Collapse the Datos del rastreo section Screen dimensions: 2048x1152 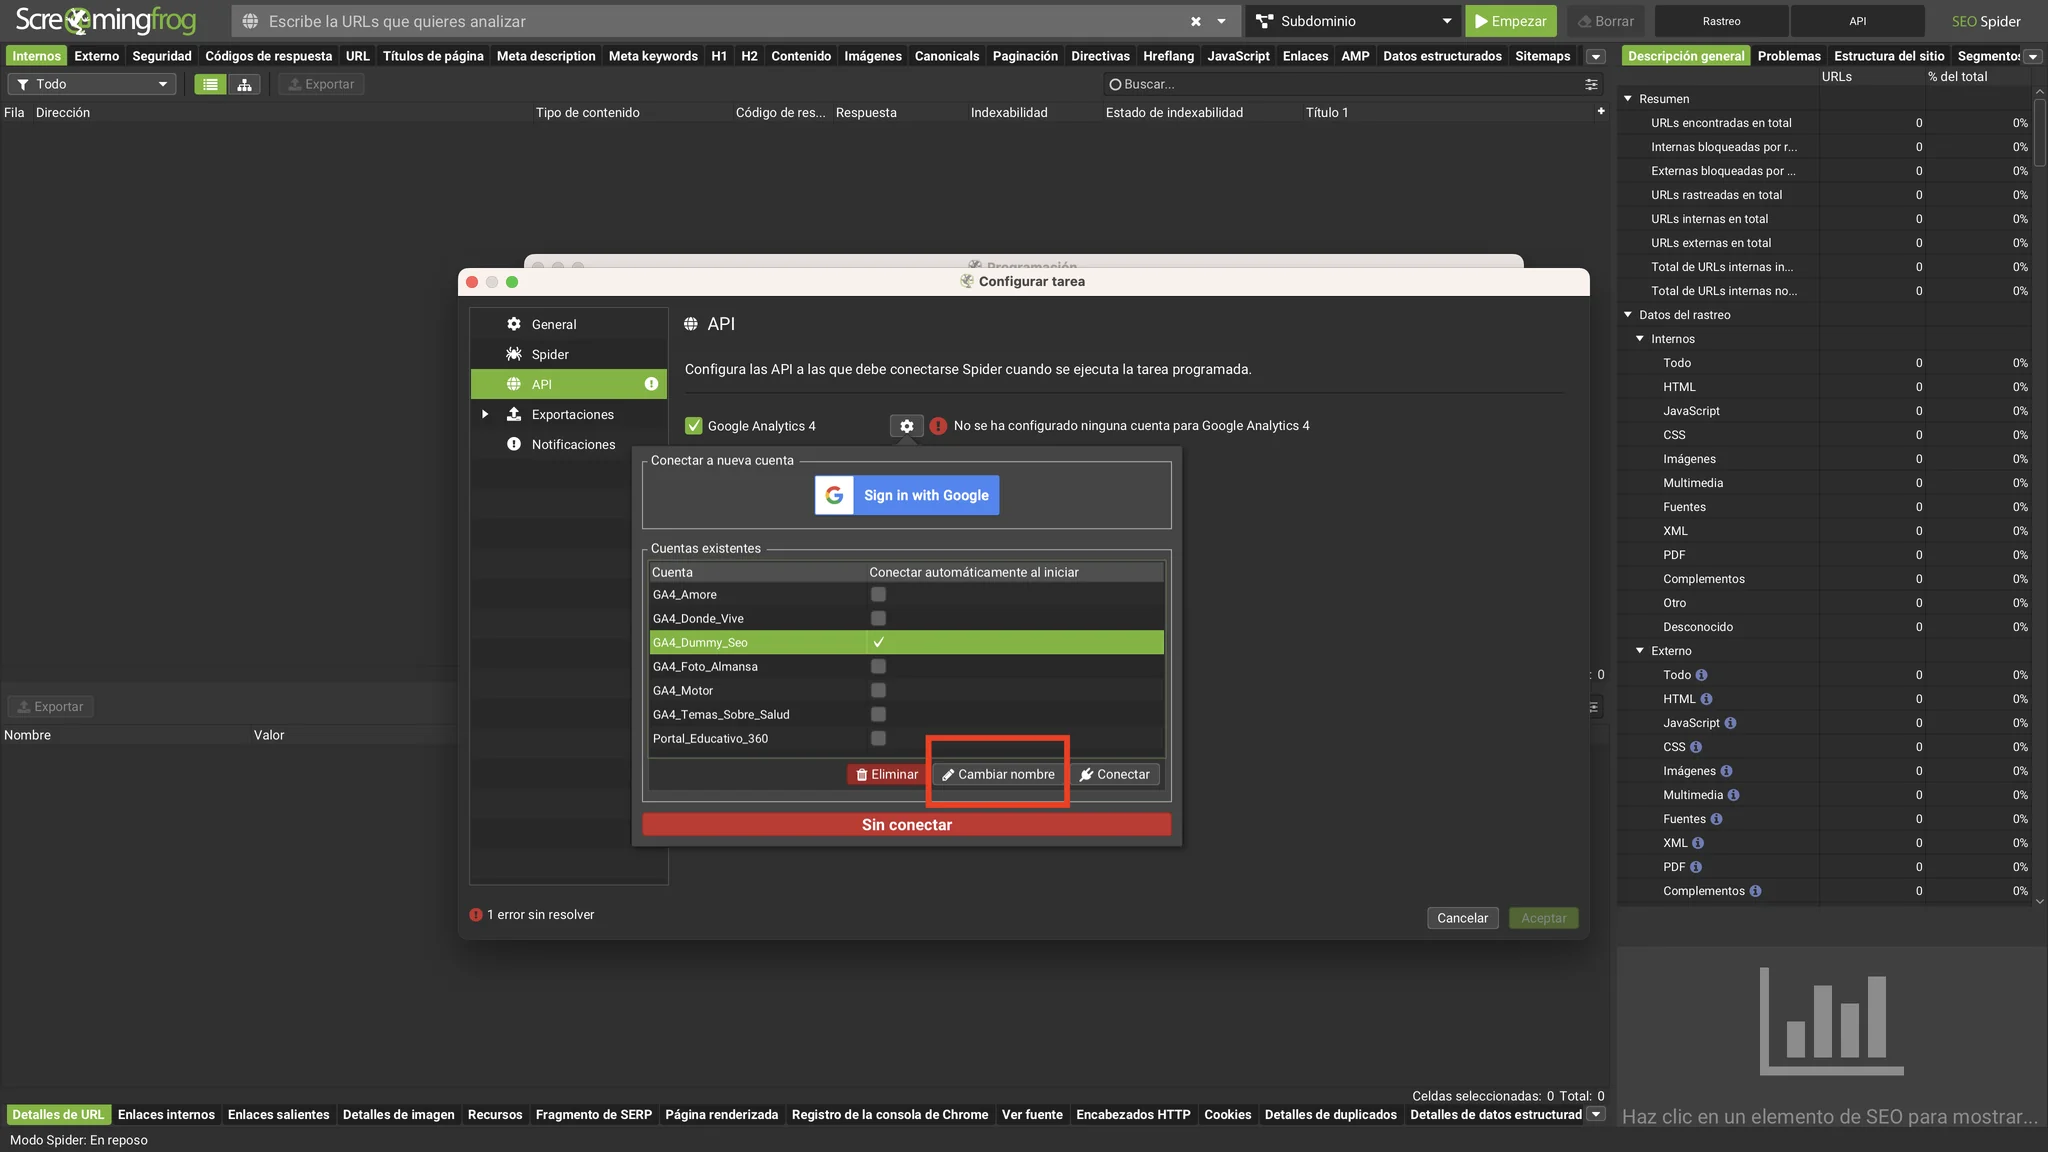tap(1628, 314)
